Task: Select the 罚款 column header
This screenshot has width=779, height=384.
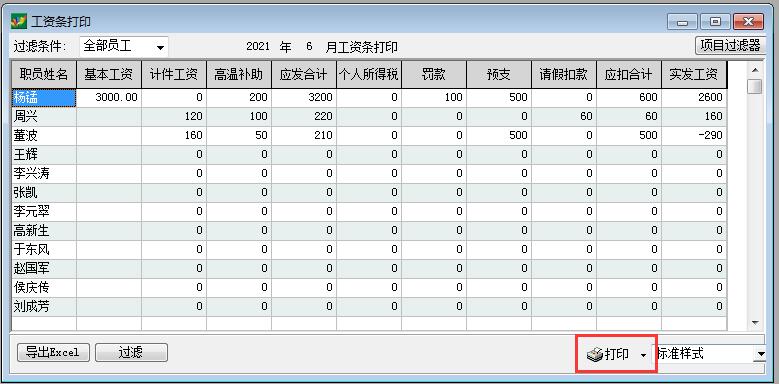Action: coord(434,75)
